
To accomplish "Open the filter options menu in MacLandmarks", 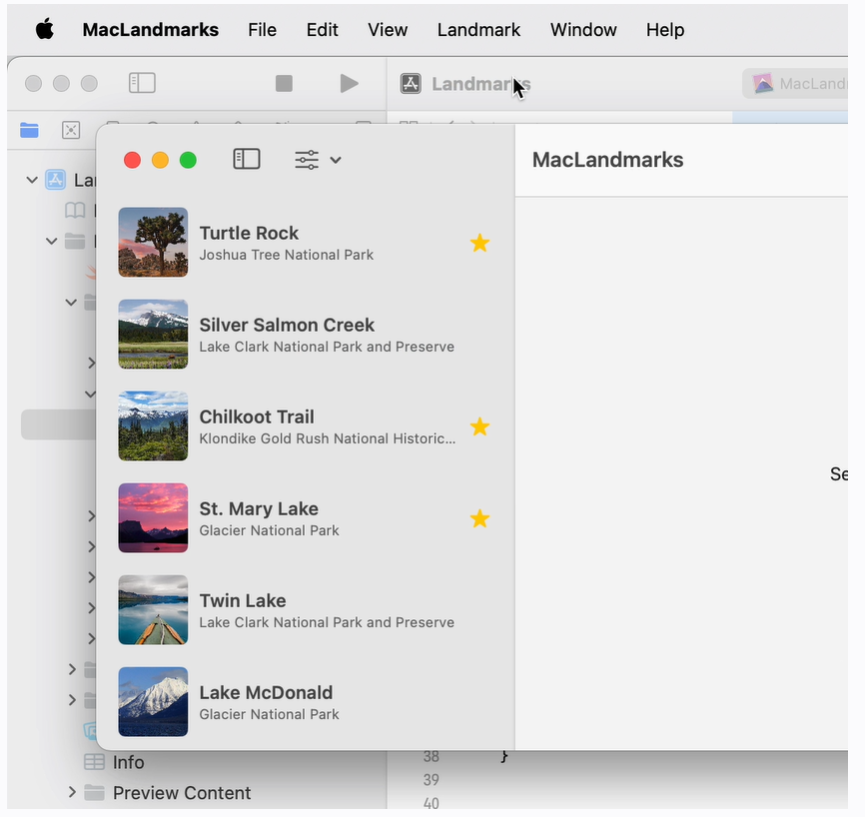I will coord(318,160).
